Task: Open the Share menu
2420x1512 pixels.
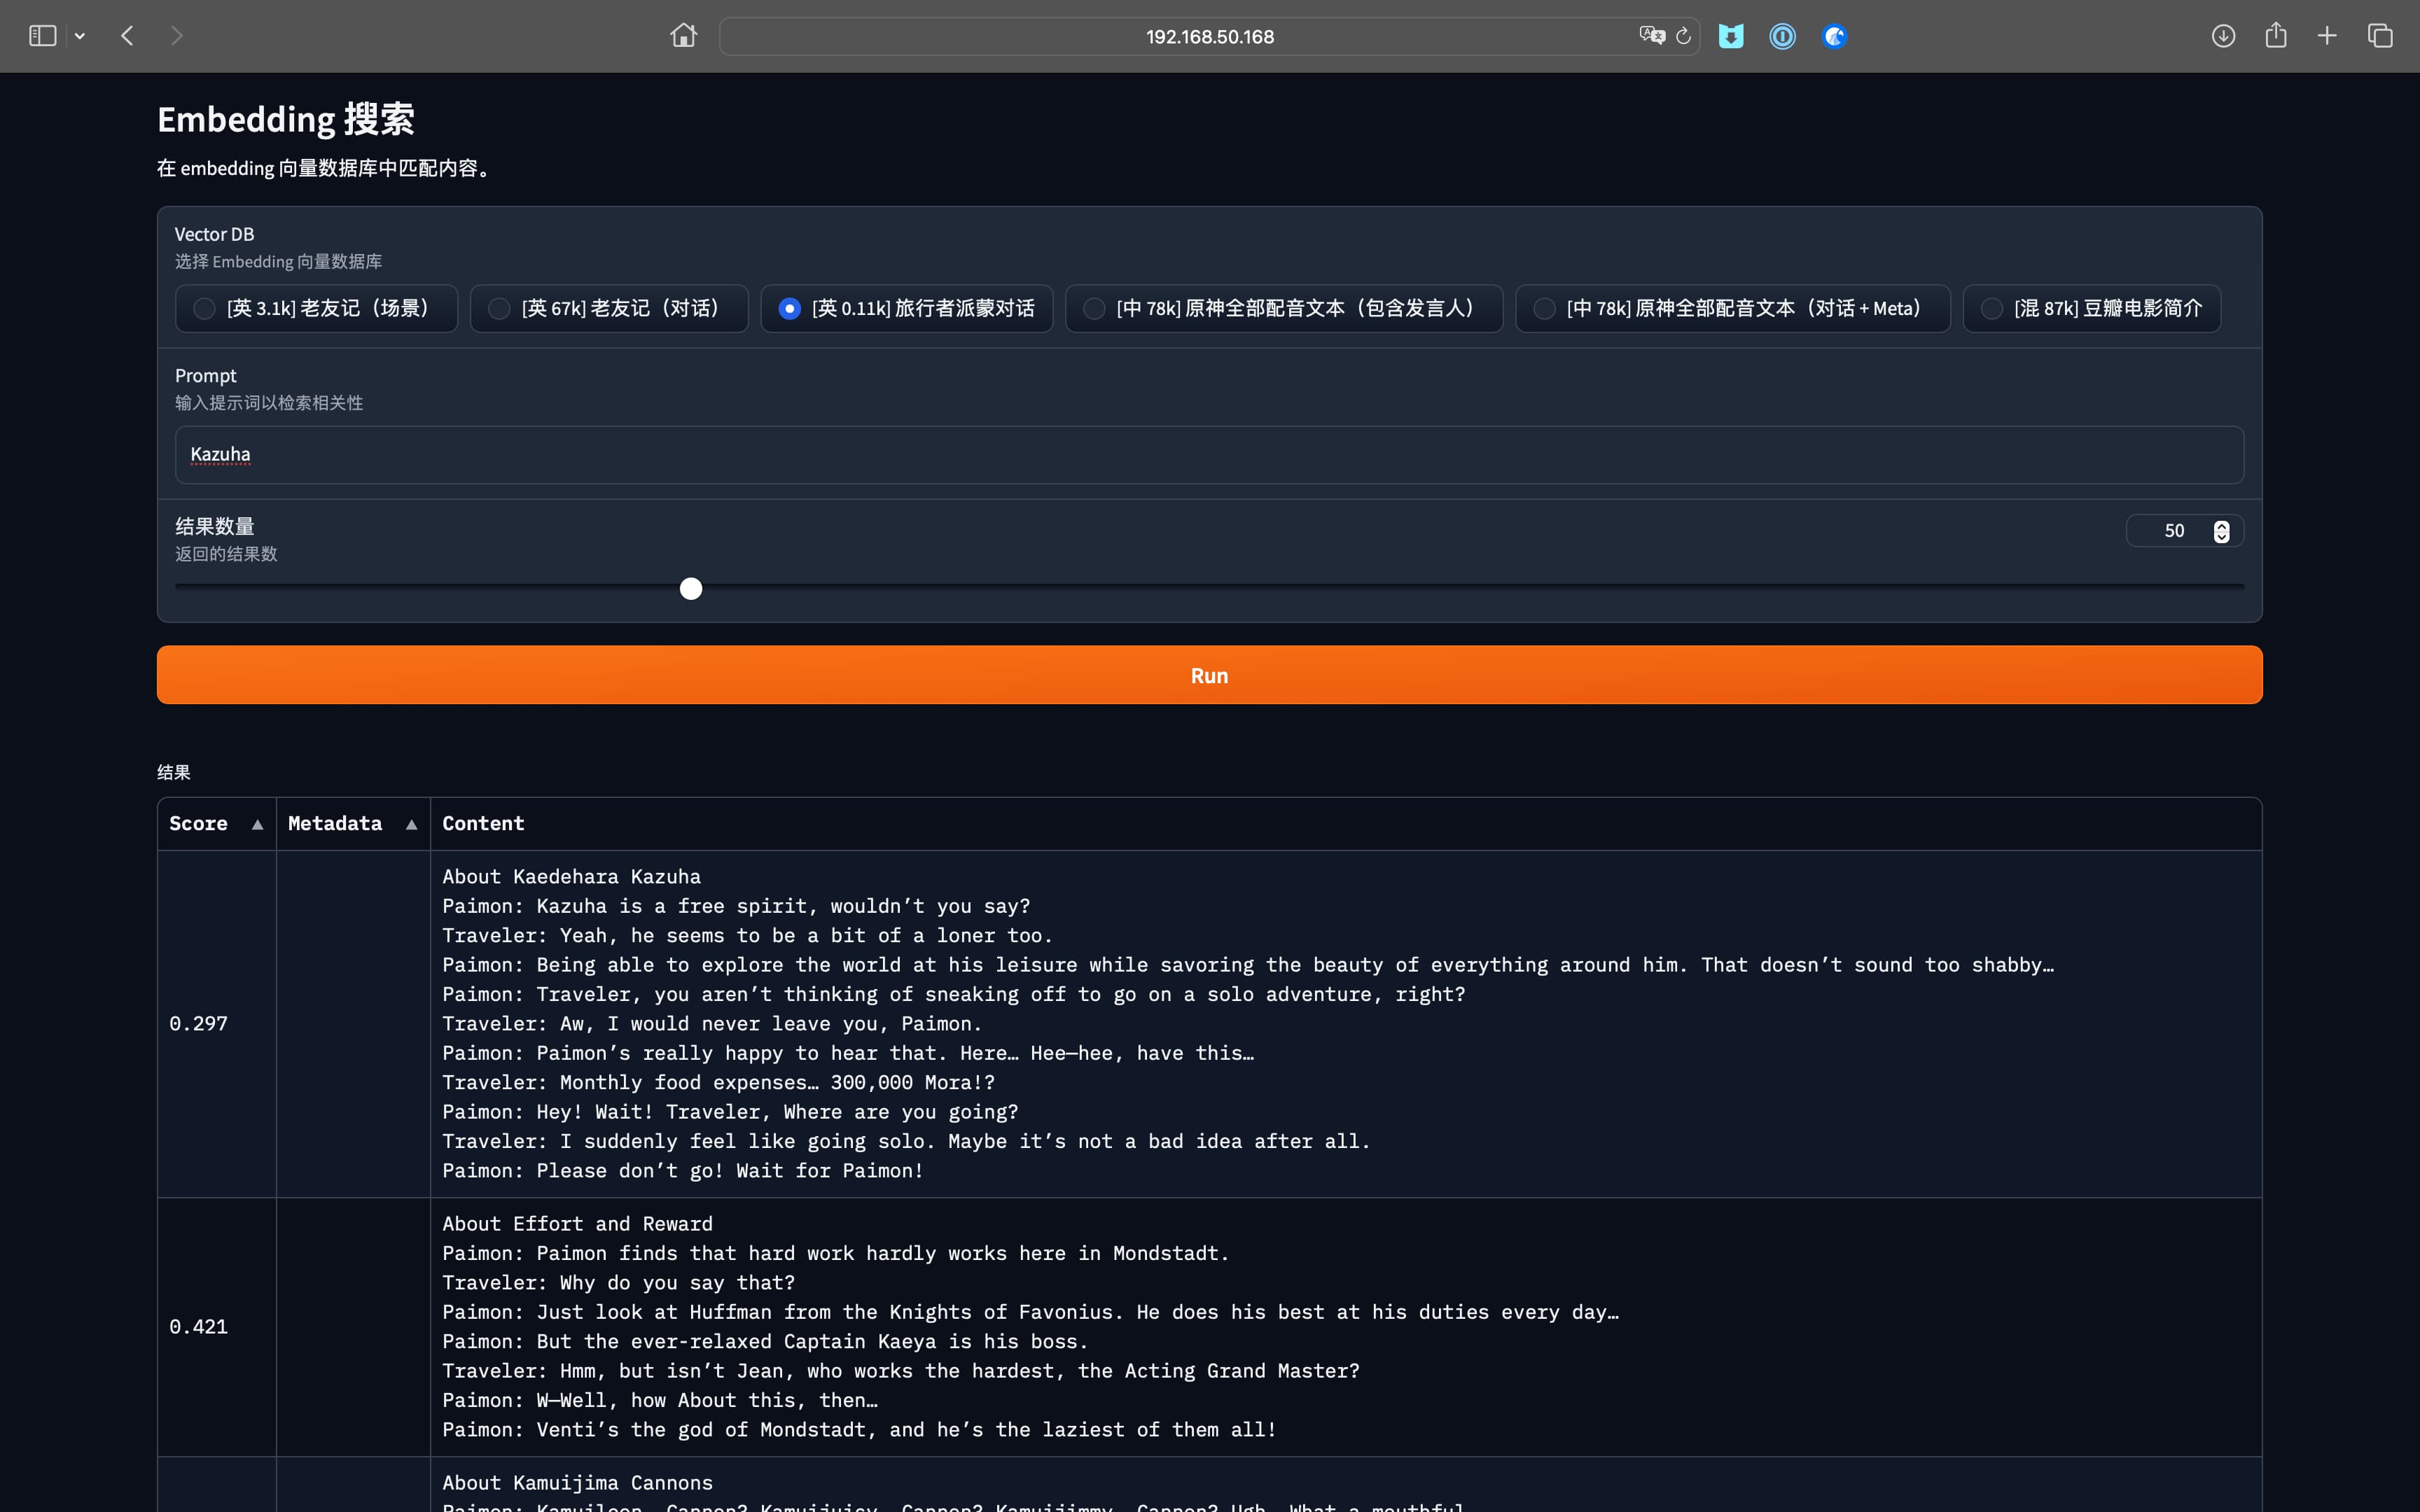Action: pyautogui.click(x=2276, y=36)
